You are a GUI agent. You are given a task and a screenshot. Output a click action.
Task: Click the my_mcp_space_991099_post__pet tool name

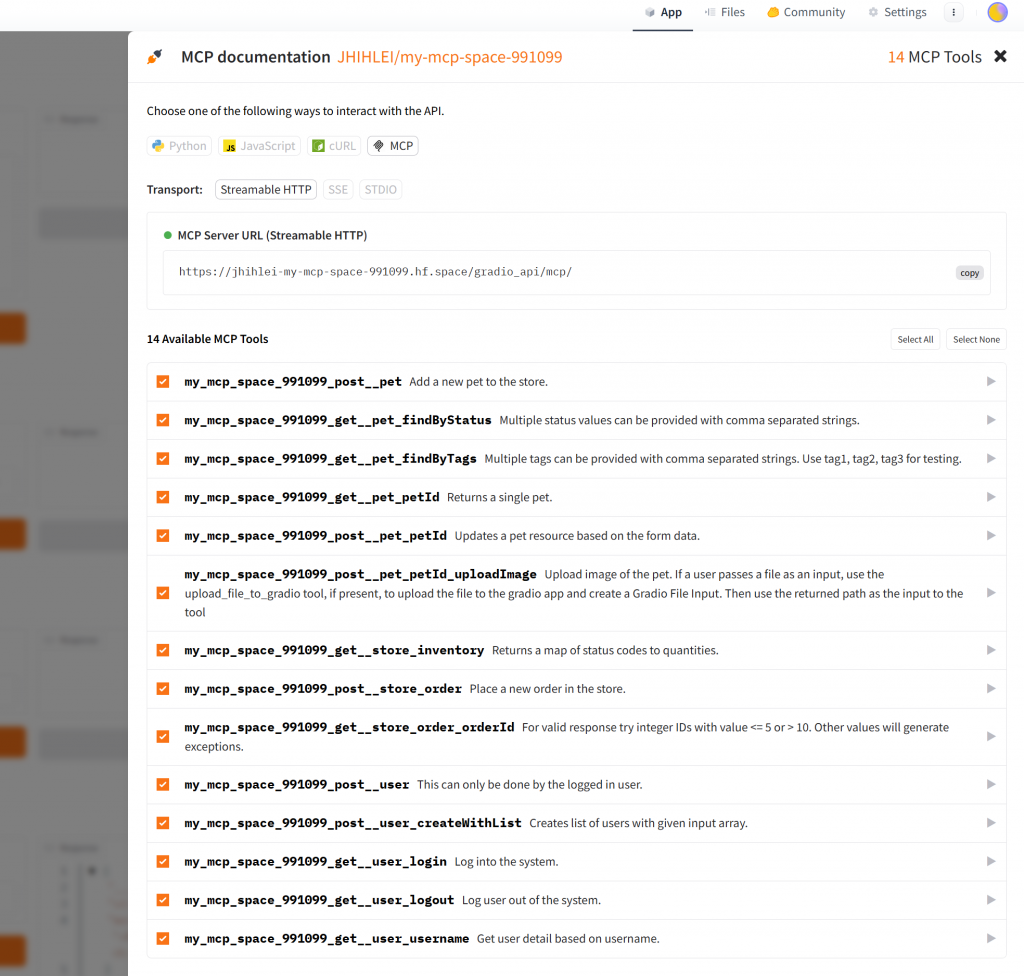click(293, 382)
